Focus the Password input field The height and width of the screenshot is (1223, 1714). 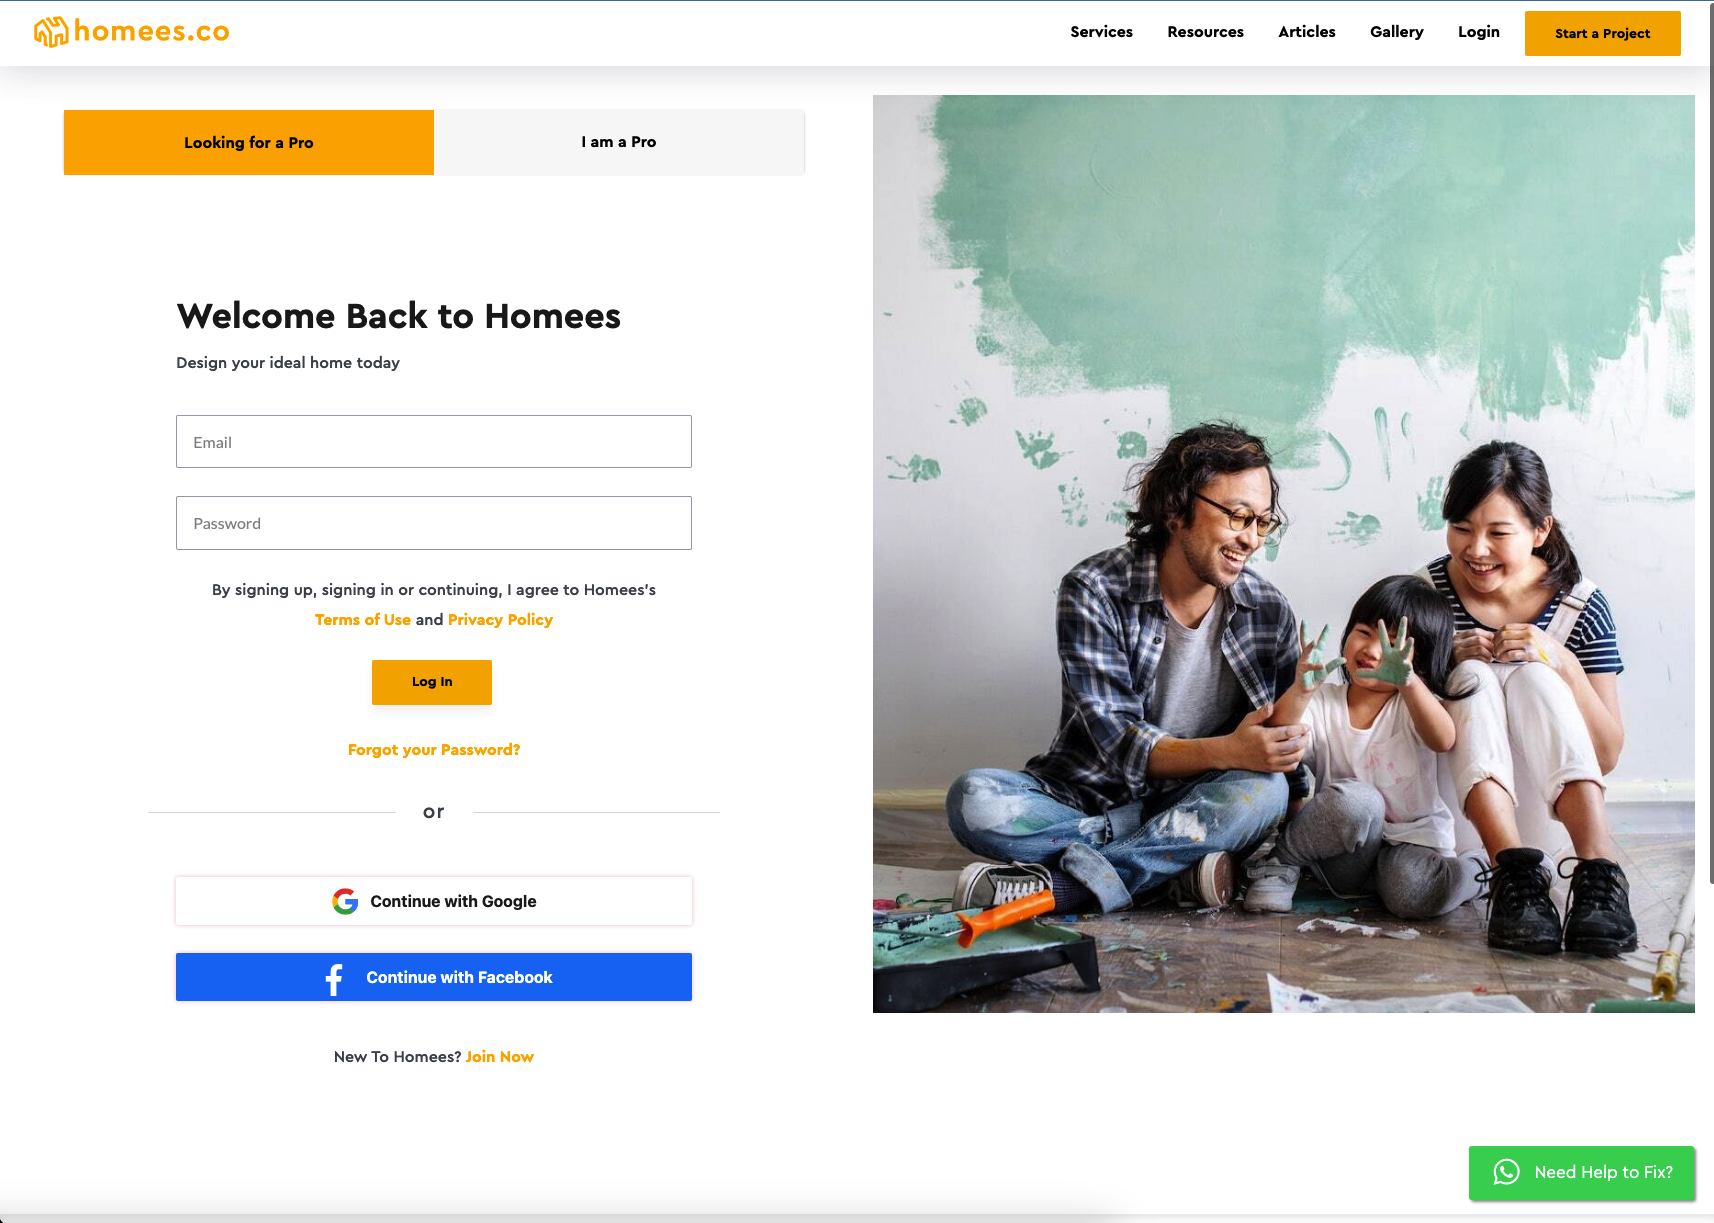(x=434, y=523)
